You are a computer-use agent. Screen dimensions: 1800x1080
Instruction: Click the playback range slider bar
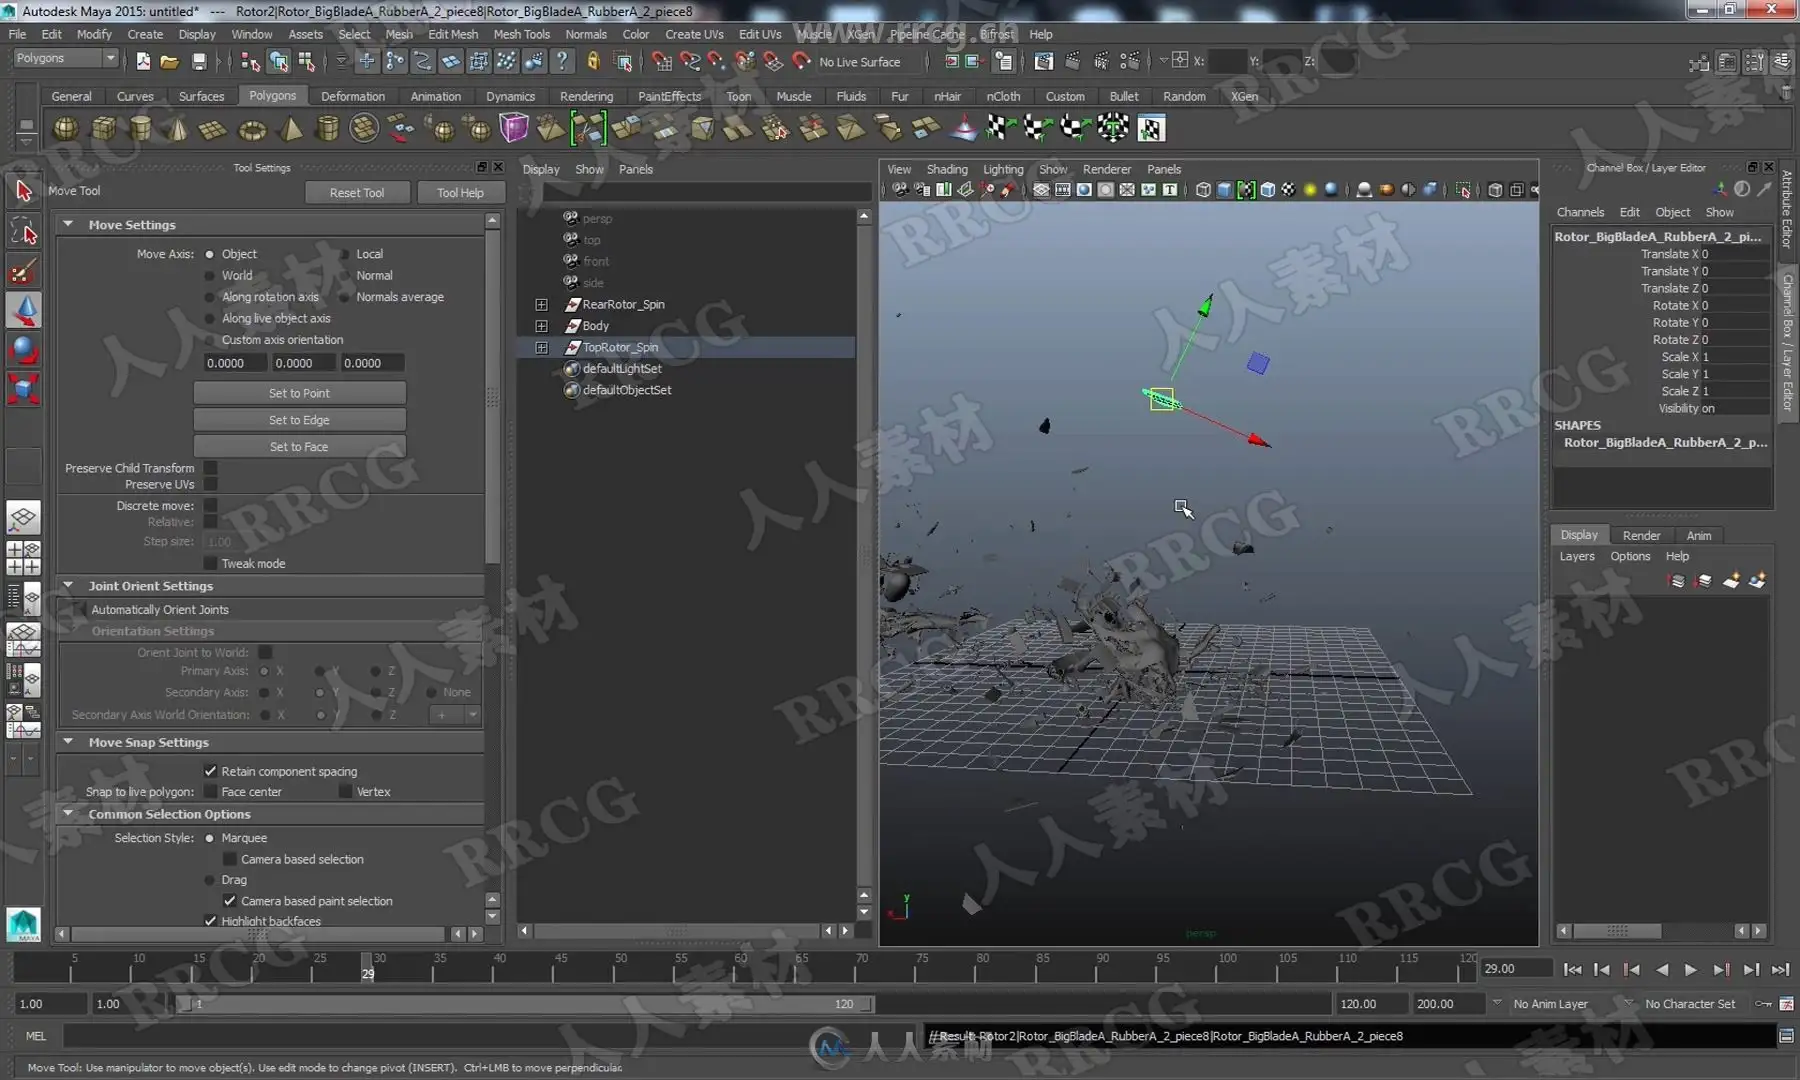tap(525, 1004)
